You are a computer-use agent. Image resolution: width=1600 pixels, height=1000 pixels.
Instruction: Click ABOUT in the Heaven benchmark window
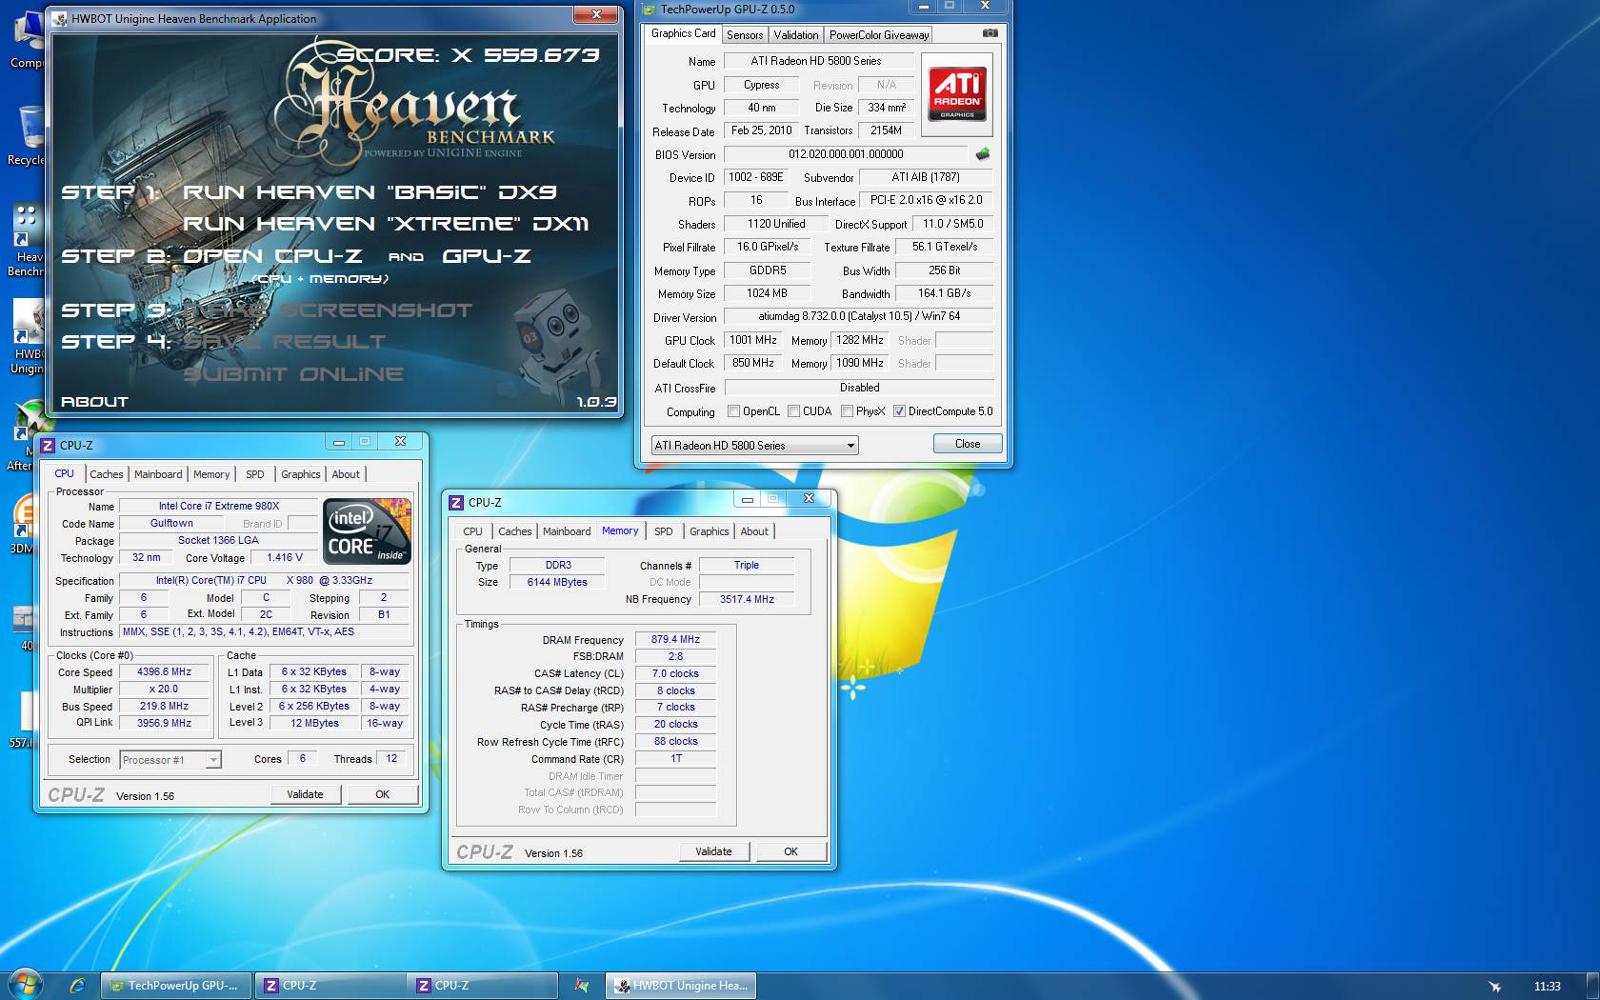pyautogui.click(x=94, y=401)
